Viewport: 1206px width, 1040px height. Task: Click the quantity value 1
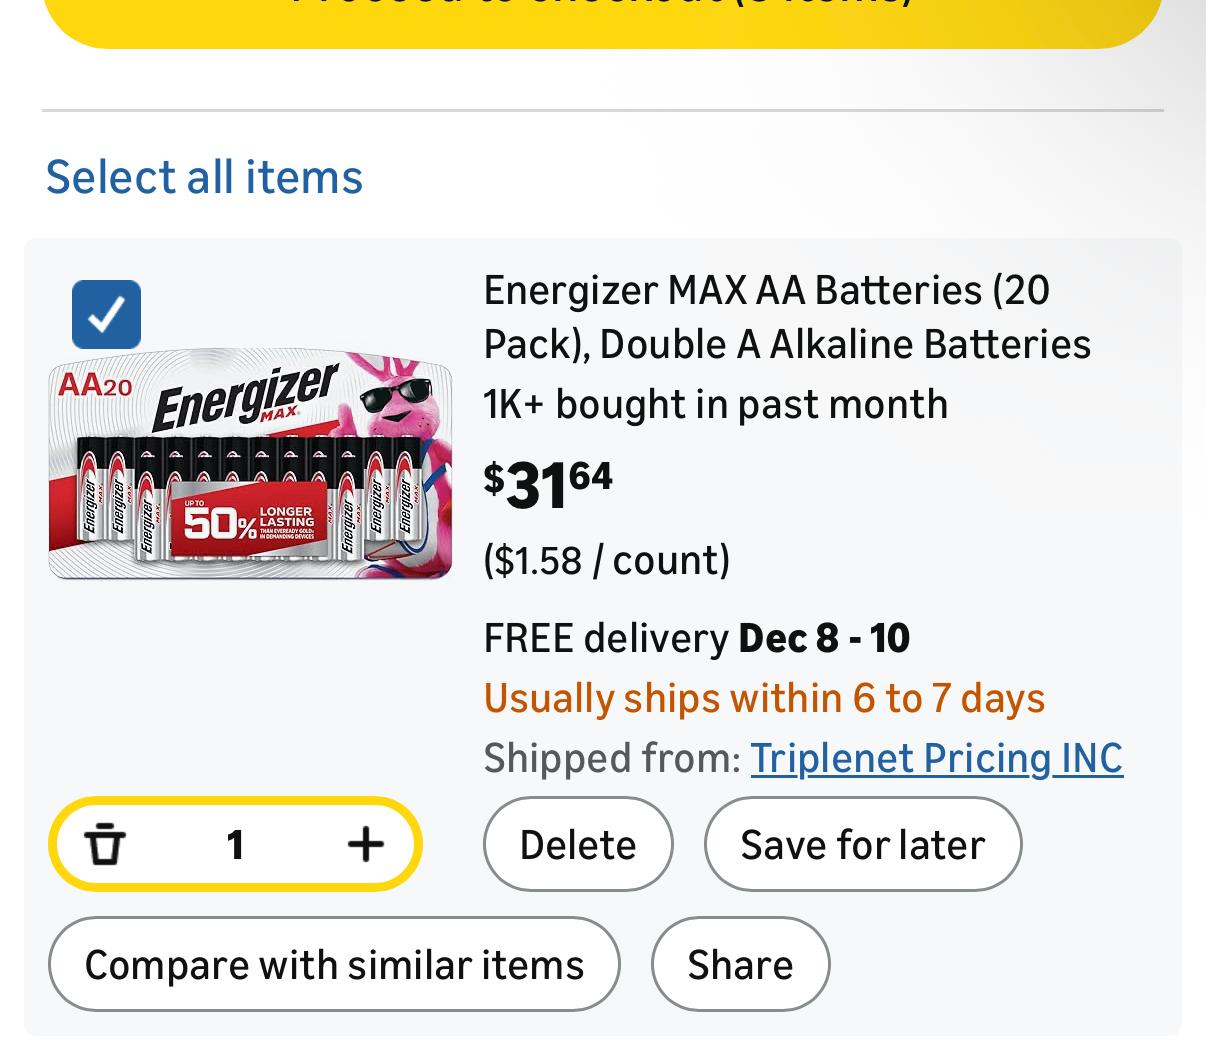[x=235, y=845]
